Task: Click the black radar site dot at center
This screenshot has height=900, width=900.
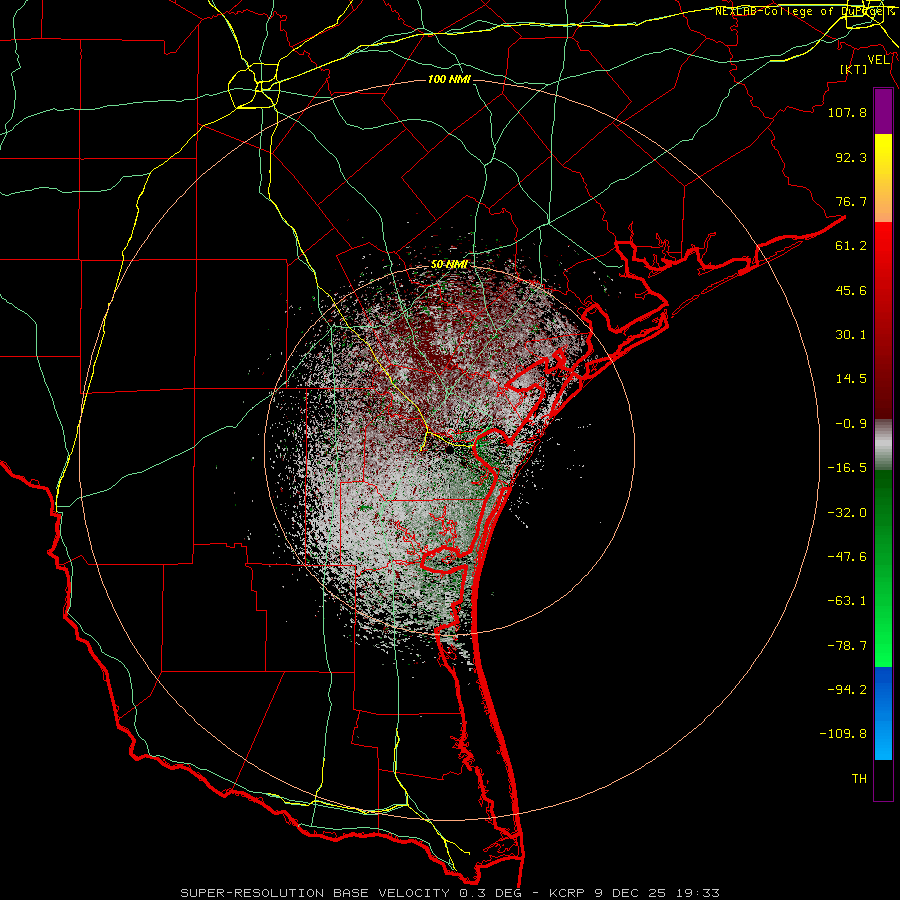Action: [x=449, y=450]
